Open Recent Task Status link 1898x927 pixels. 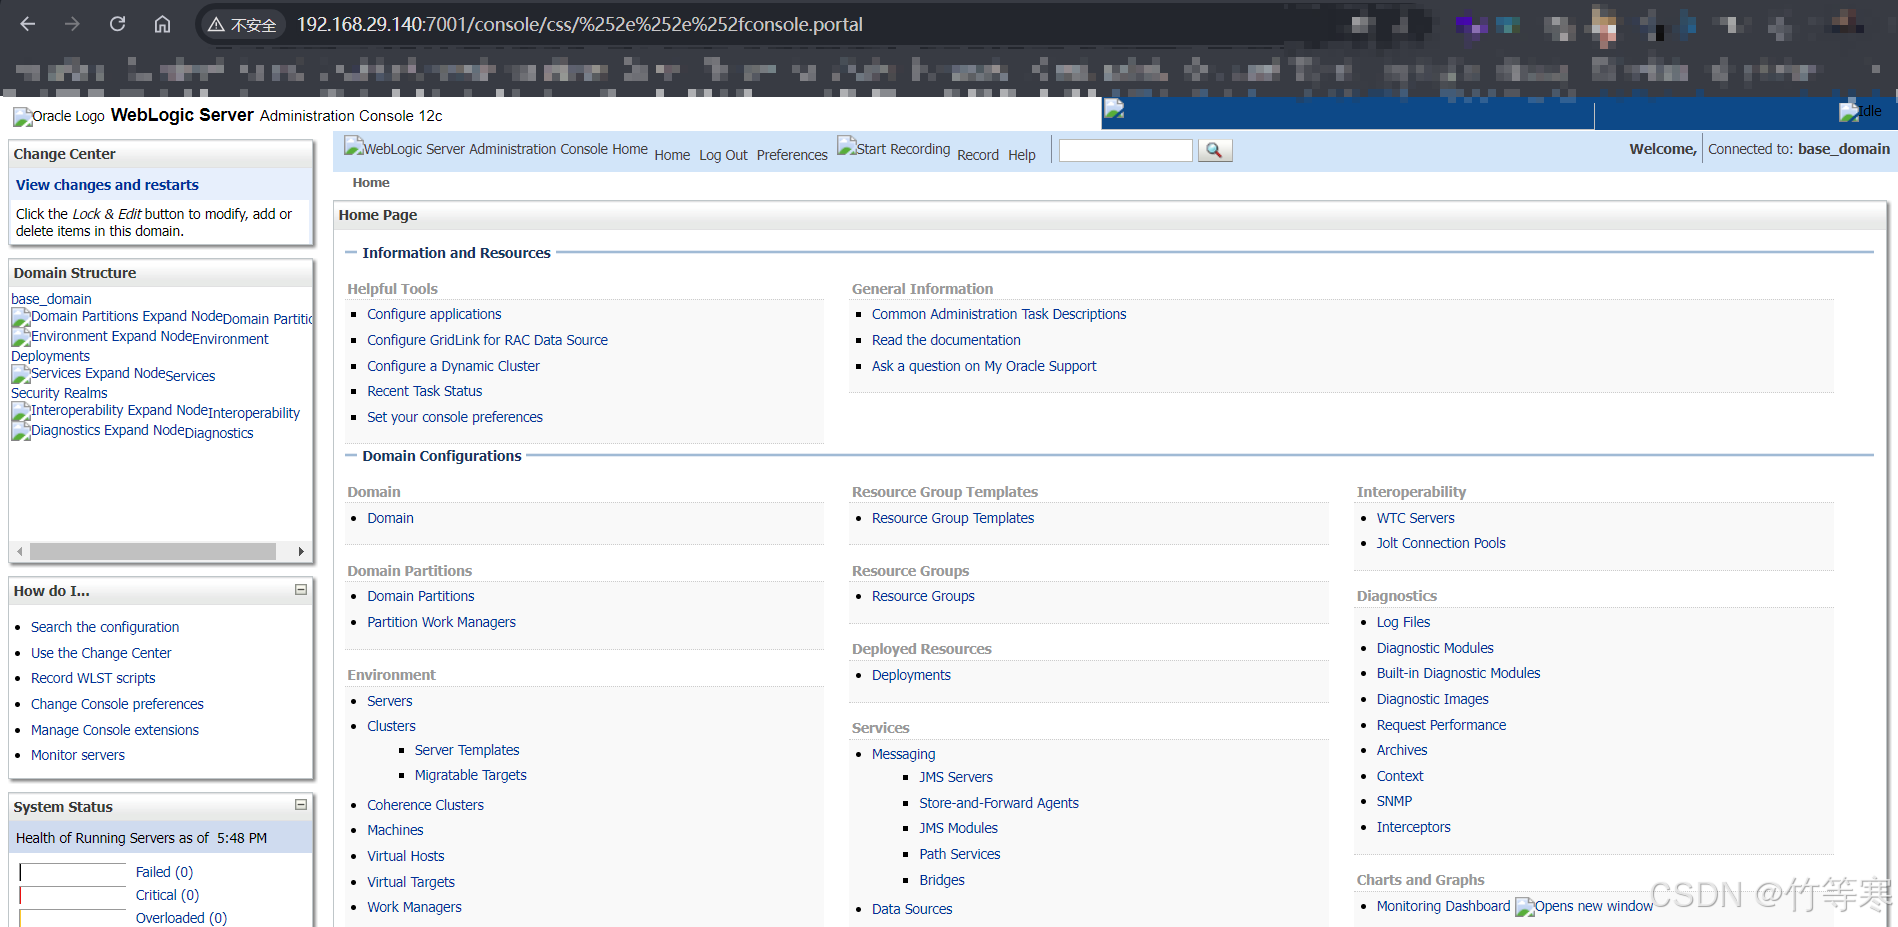point(424,391)
